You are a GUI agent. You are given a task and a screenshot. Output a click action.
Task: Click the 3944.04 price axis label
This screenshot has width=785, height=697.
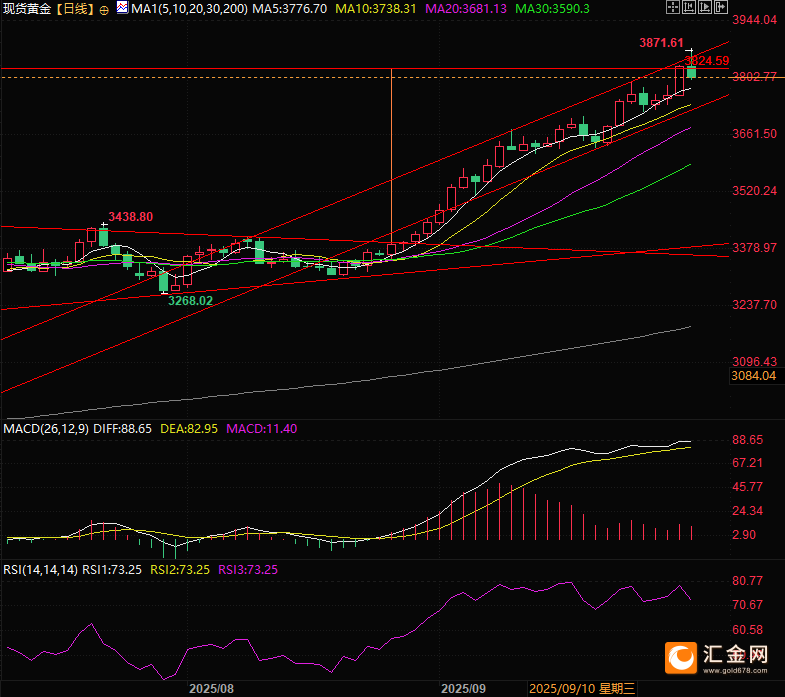coord(754,20)
